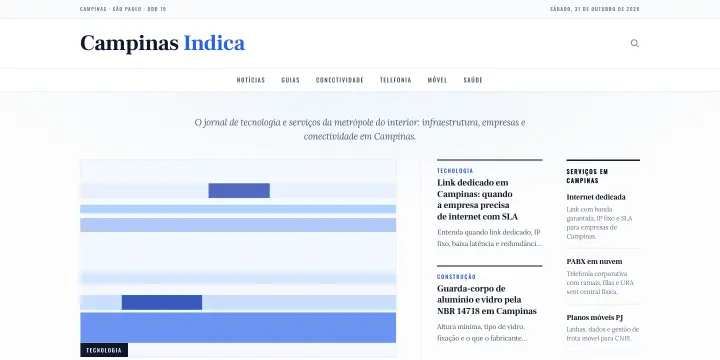Open the Móvel menu item
This screenshot has height=360, width=720.
pyautogui.click(x=437, y=80)
